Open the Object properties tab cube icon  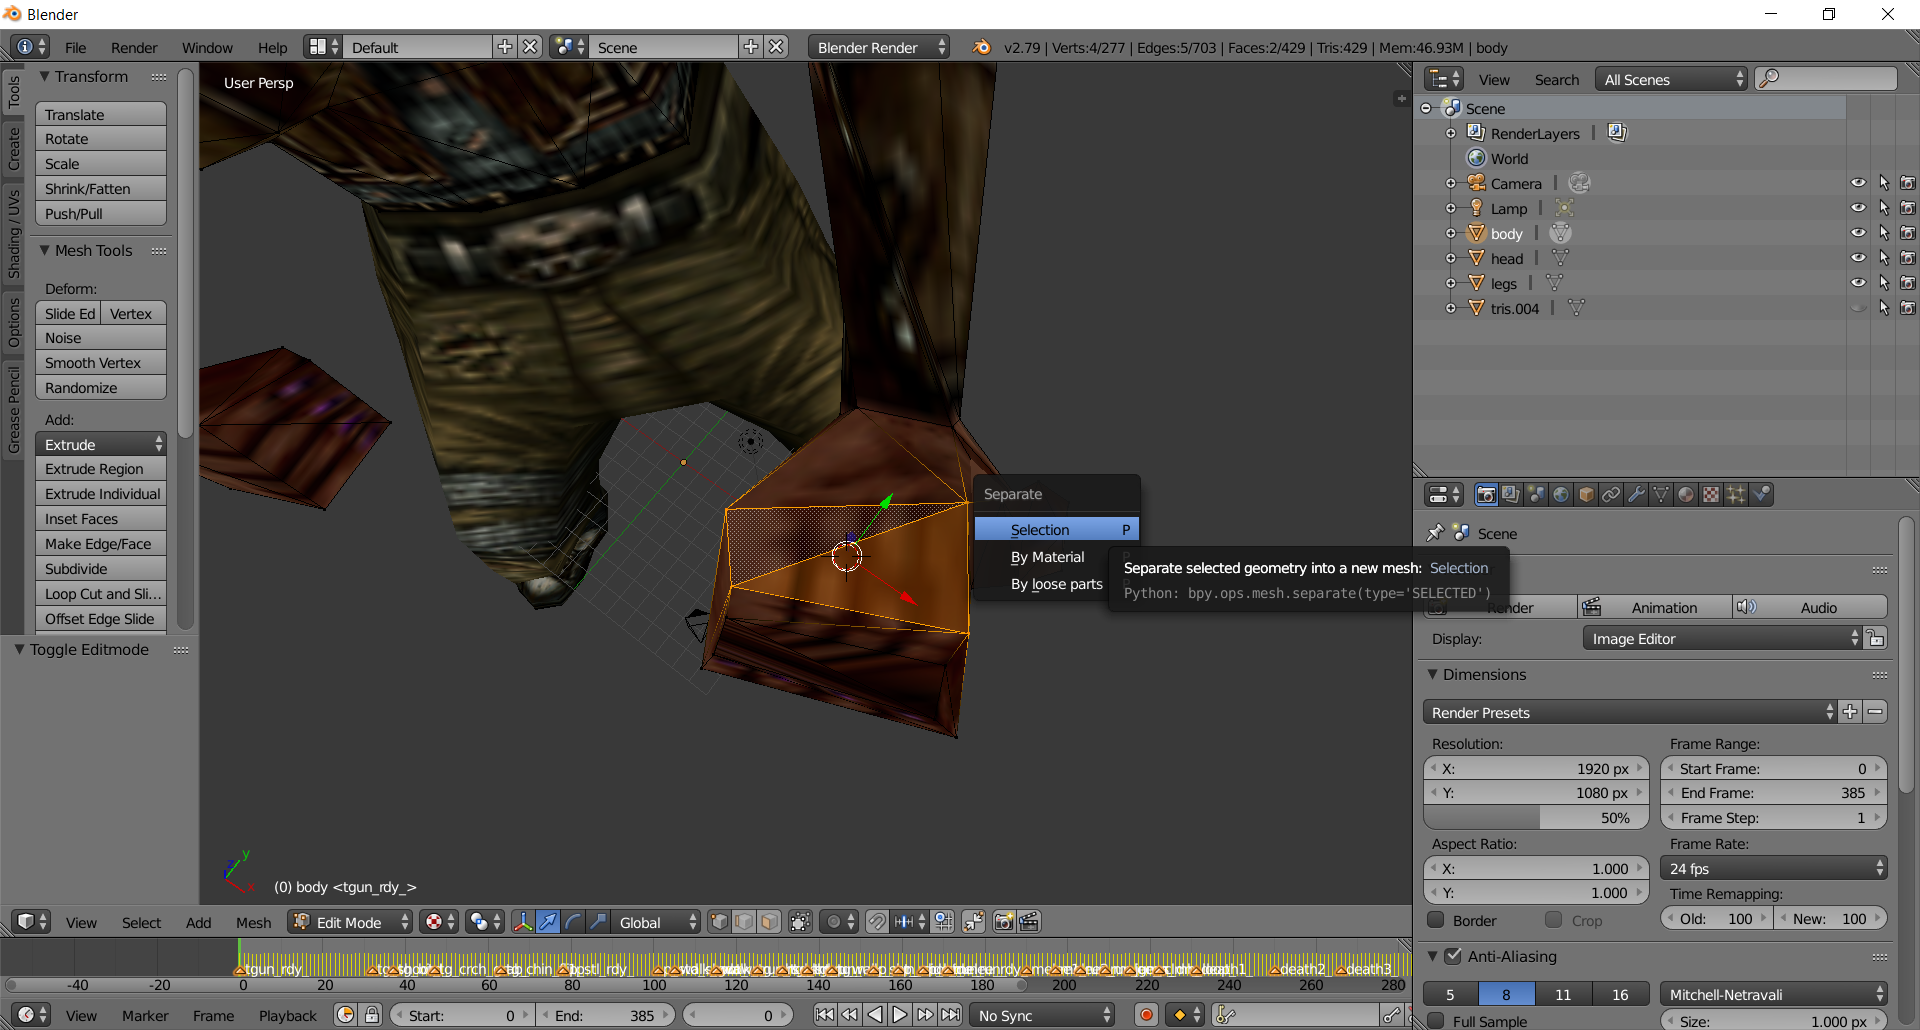coord(1586,495)
